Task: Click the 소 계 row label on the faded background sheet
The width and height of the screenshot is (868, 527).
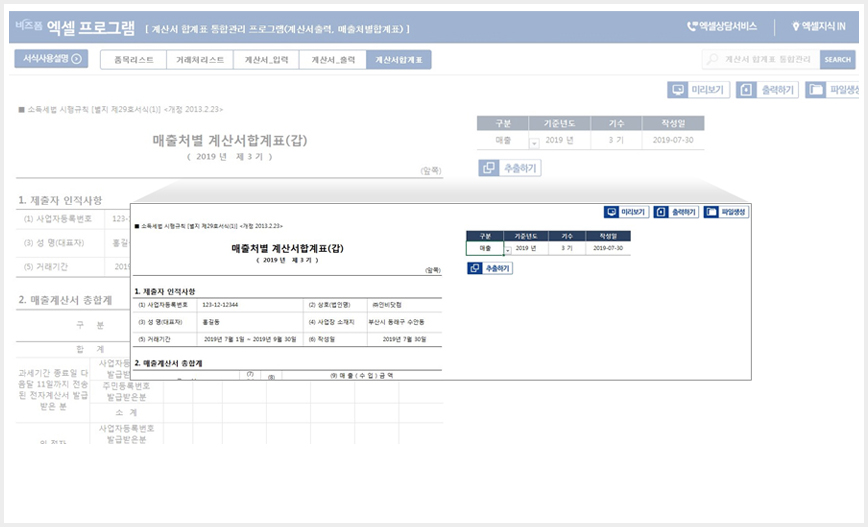Action: [126, 412]
